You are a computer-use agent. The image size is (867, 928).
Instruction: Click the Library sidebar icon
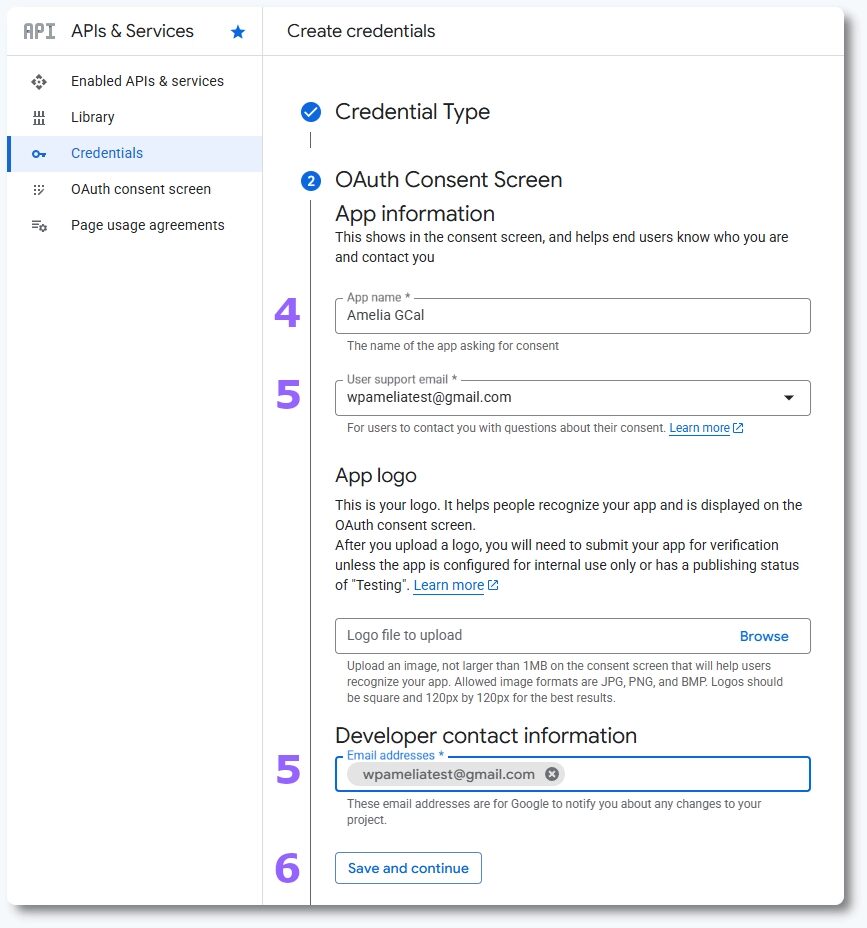[39, 117]
